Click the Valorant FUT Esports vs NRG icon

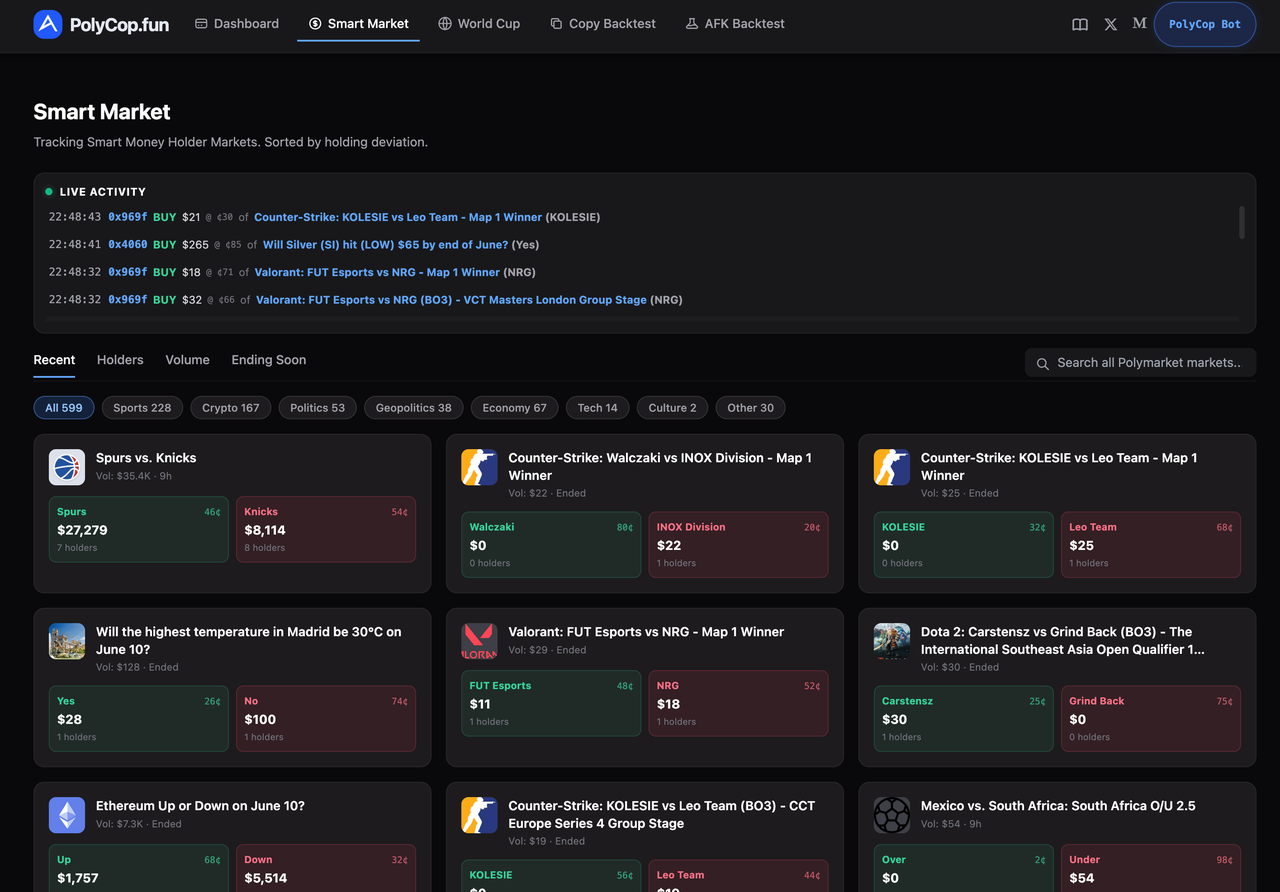click(x=479, y=641)
